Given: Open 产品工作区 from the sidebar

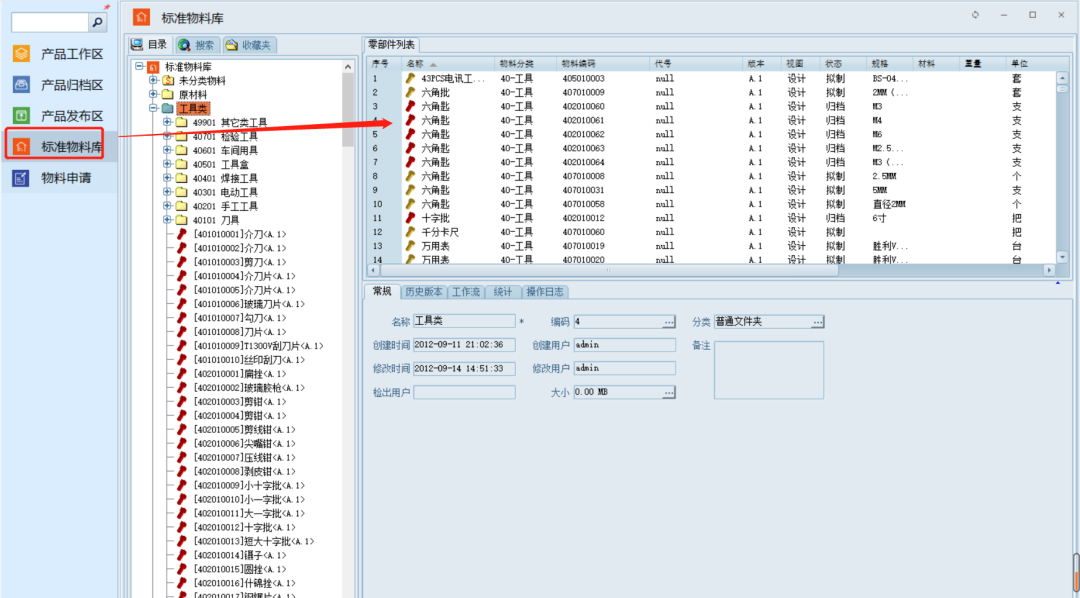Looking at the screenshot, I should pos(71,54).
